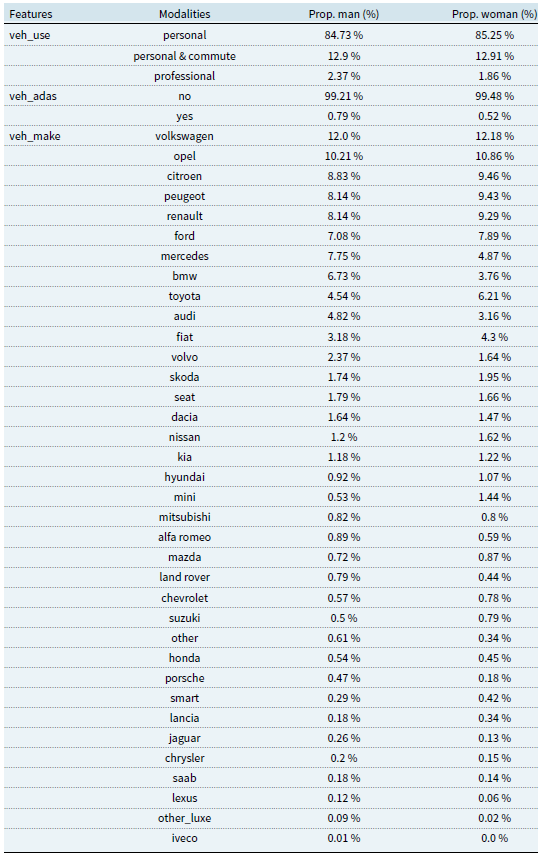The image size is (542, 856).
Task: Click the alfa romeo modality
Action: tap(184, 537)
